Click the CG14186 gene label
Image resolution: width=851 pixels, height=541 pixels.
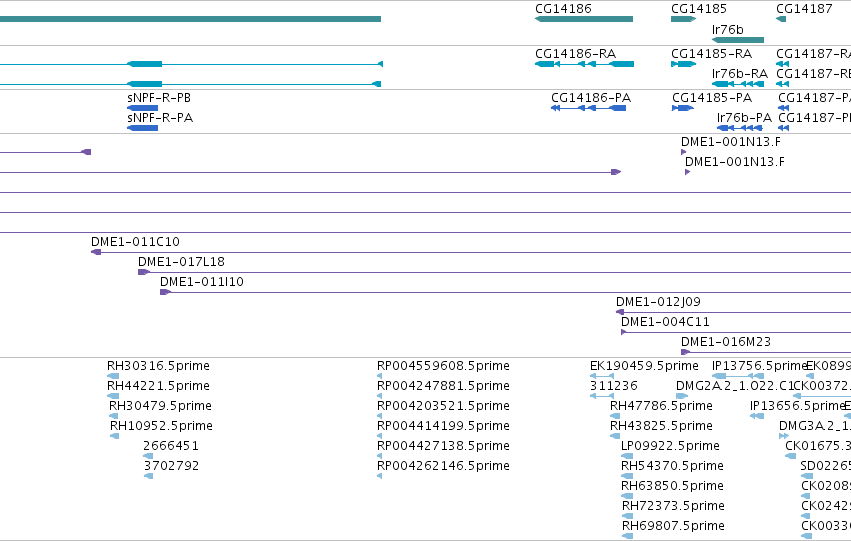(563, 9)
